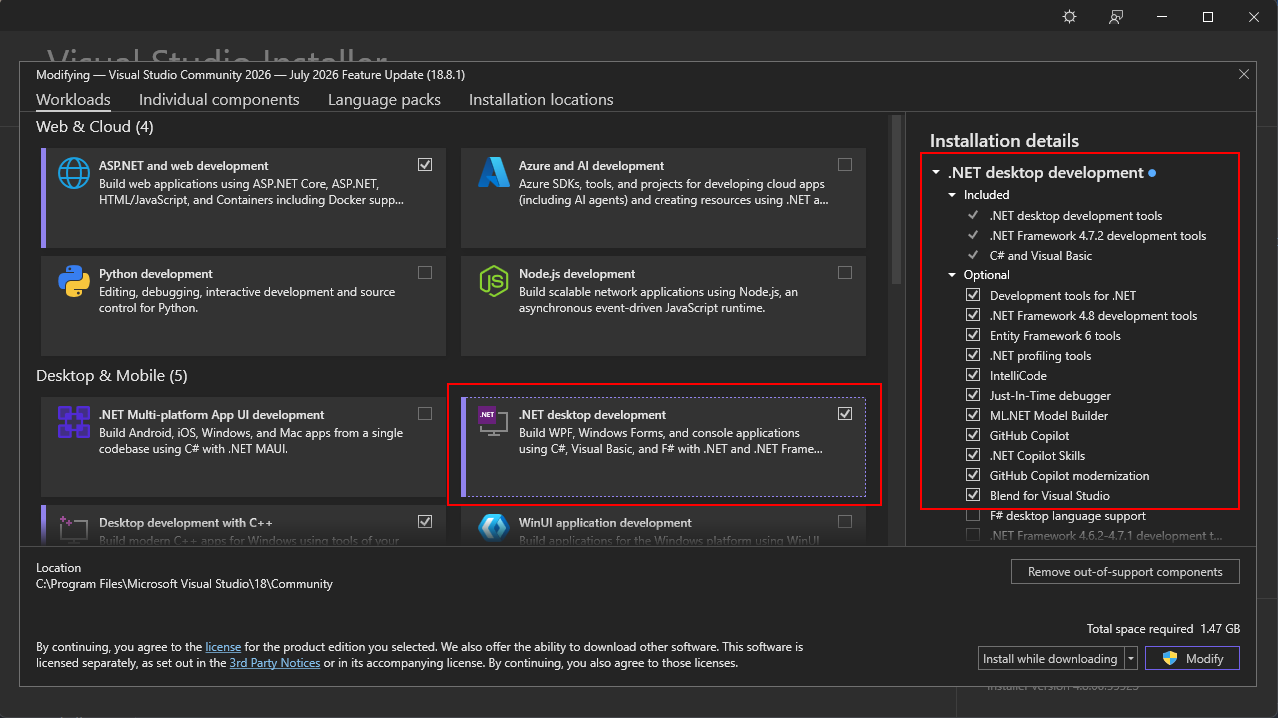Screen dimensions: 1278x718
Task: Switch to the Workloads tab
Action: 73,100
